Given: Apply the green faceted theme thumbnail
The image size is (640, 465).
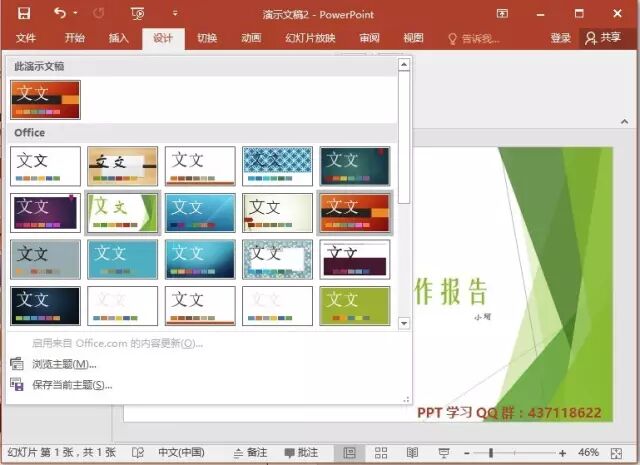Looking at the screenshot, I should click(x=122, y=213).
